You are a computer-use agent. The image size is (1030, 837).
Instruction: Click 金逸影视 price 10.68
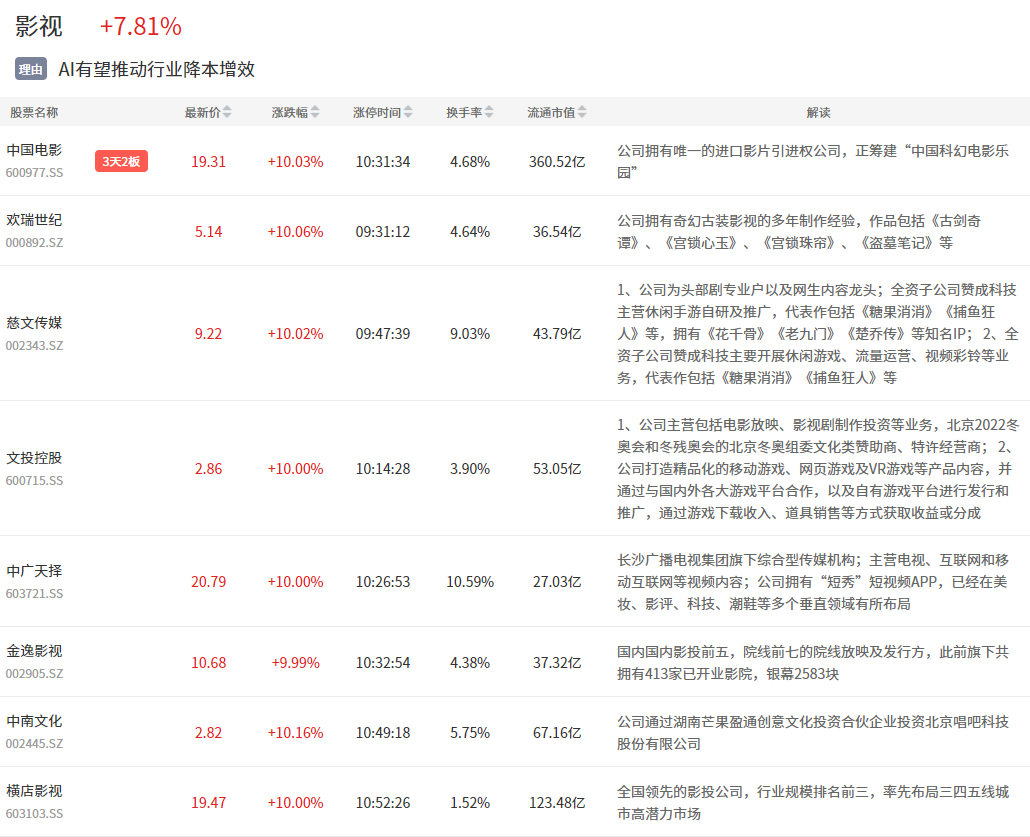(208, 663)
